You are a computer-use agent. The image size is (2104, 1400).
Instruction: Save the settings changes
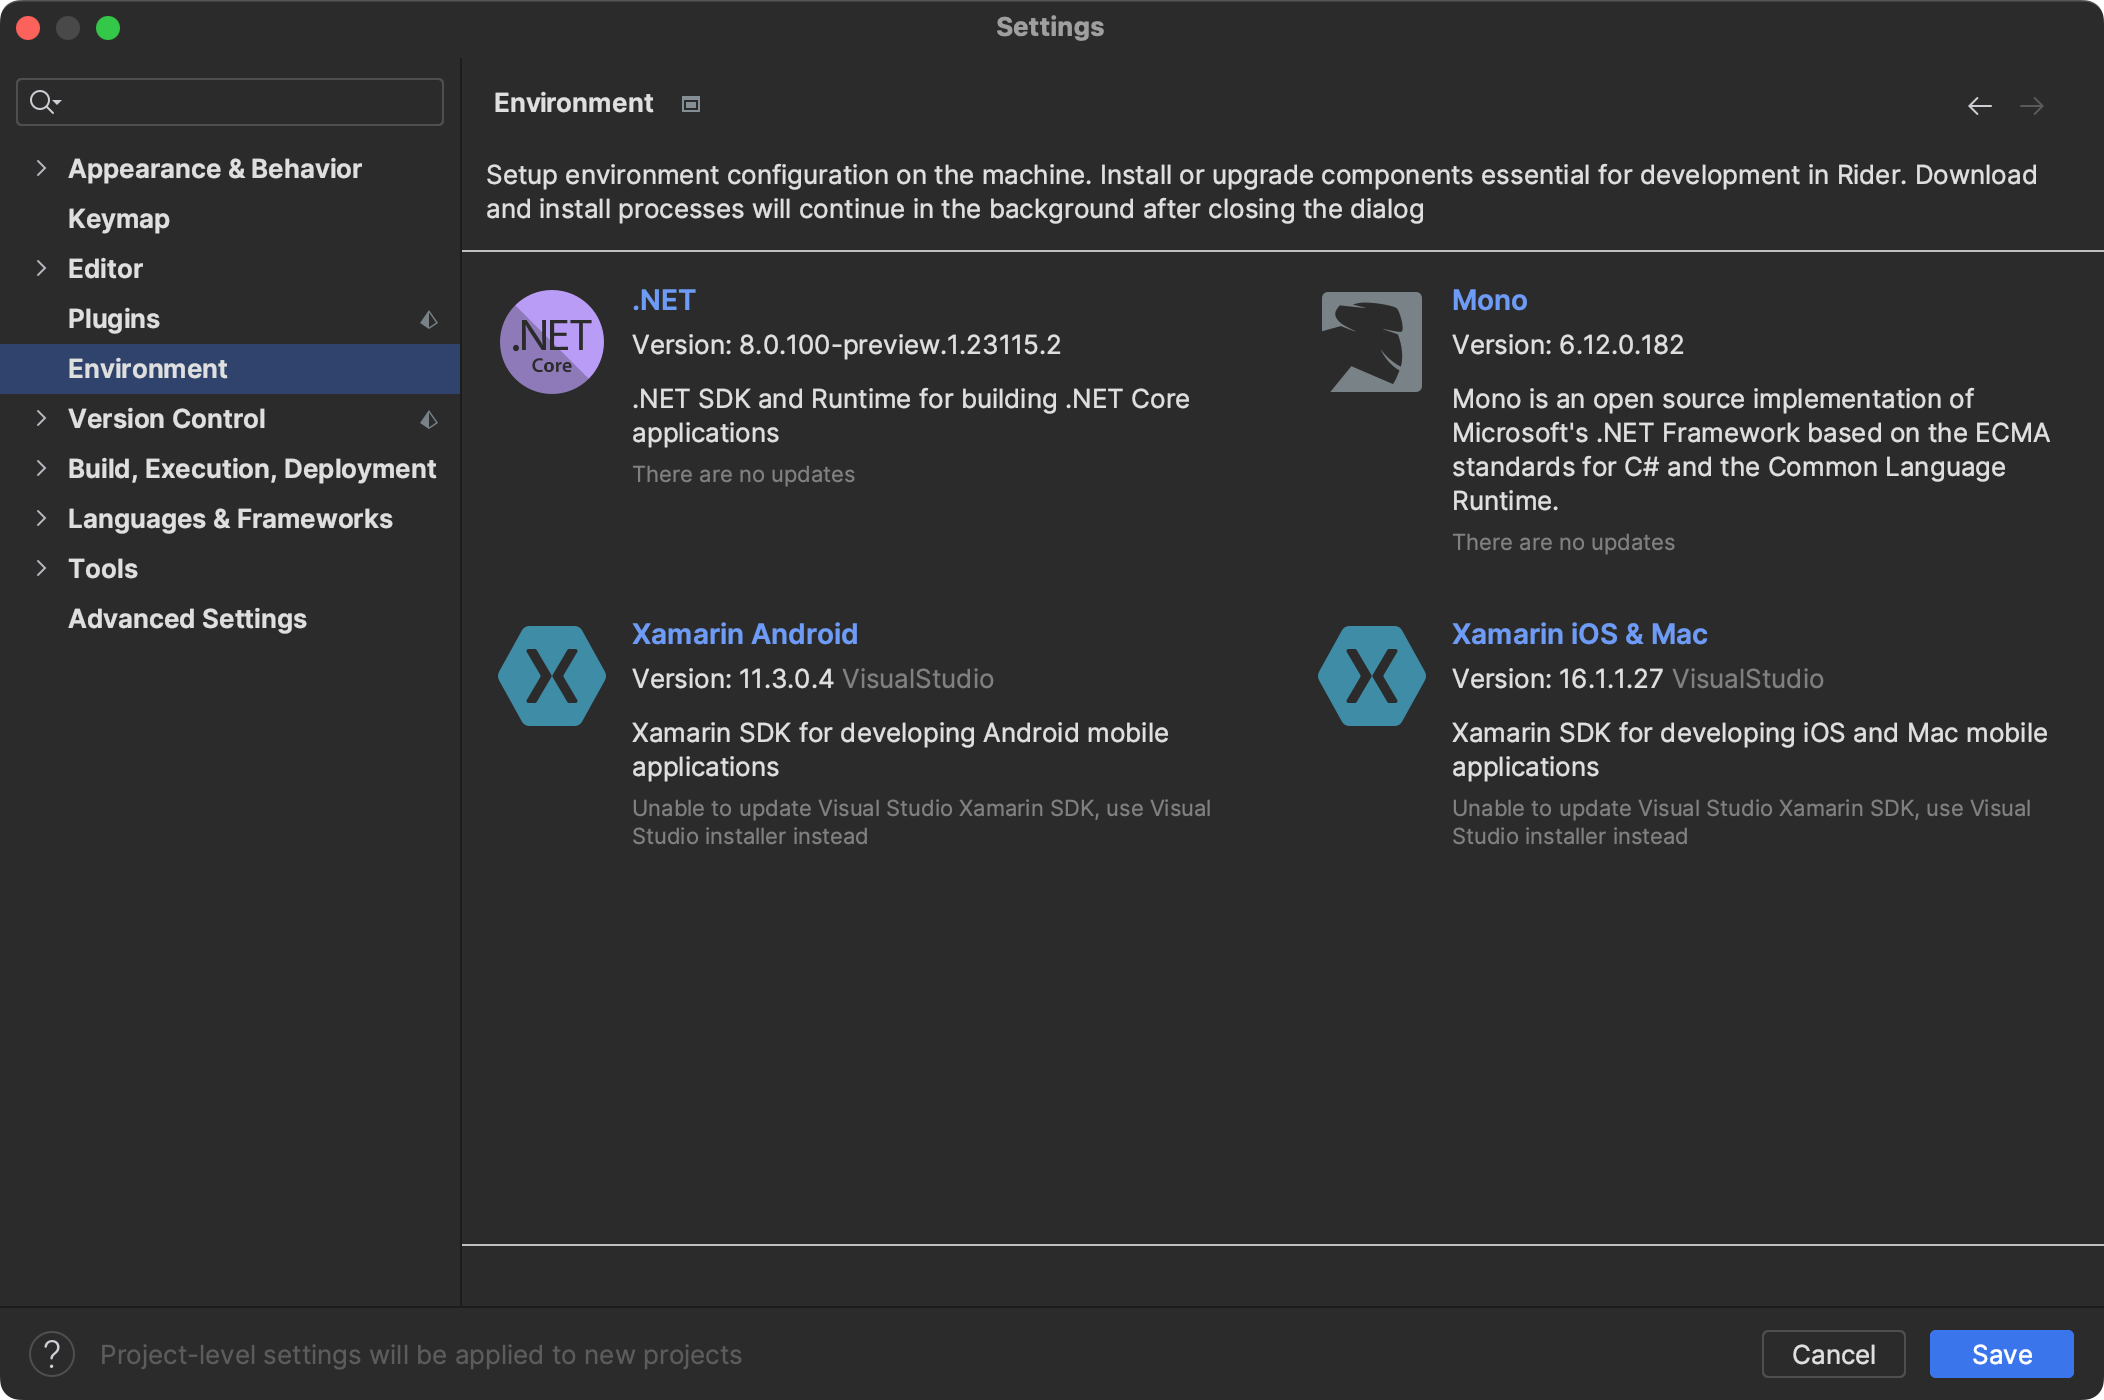point(2002,1354)
